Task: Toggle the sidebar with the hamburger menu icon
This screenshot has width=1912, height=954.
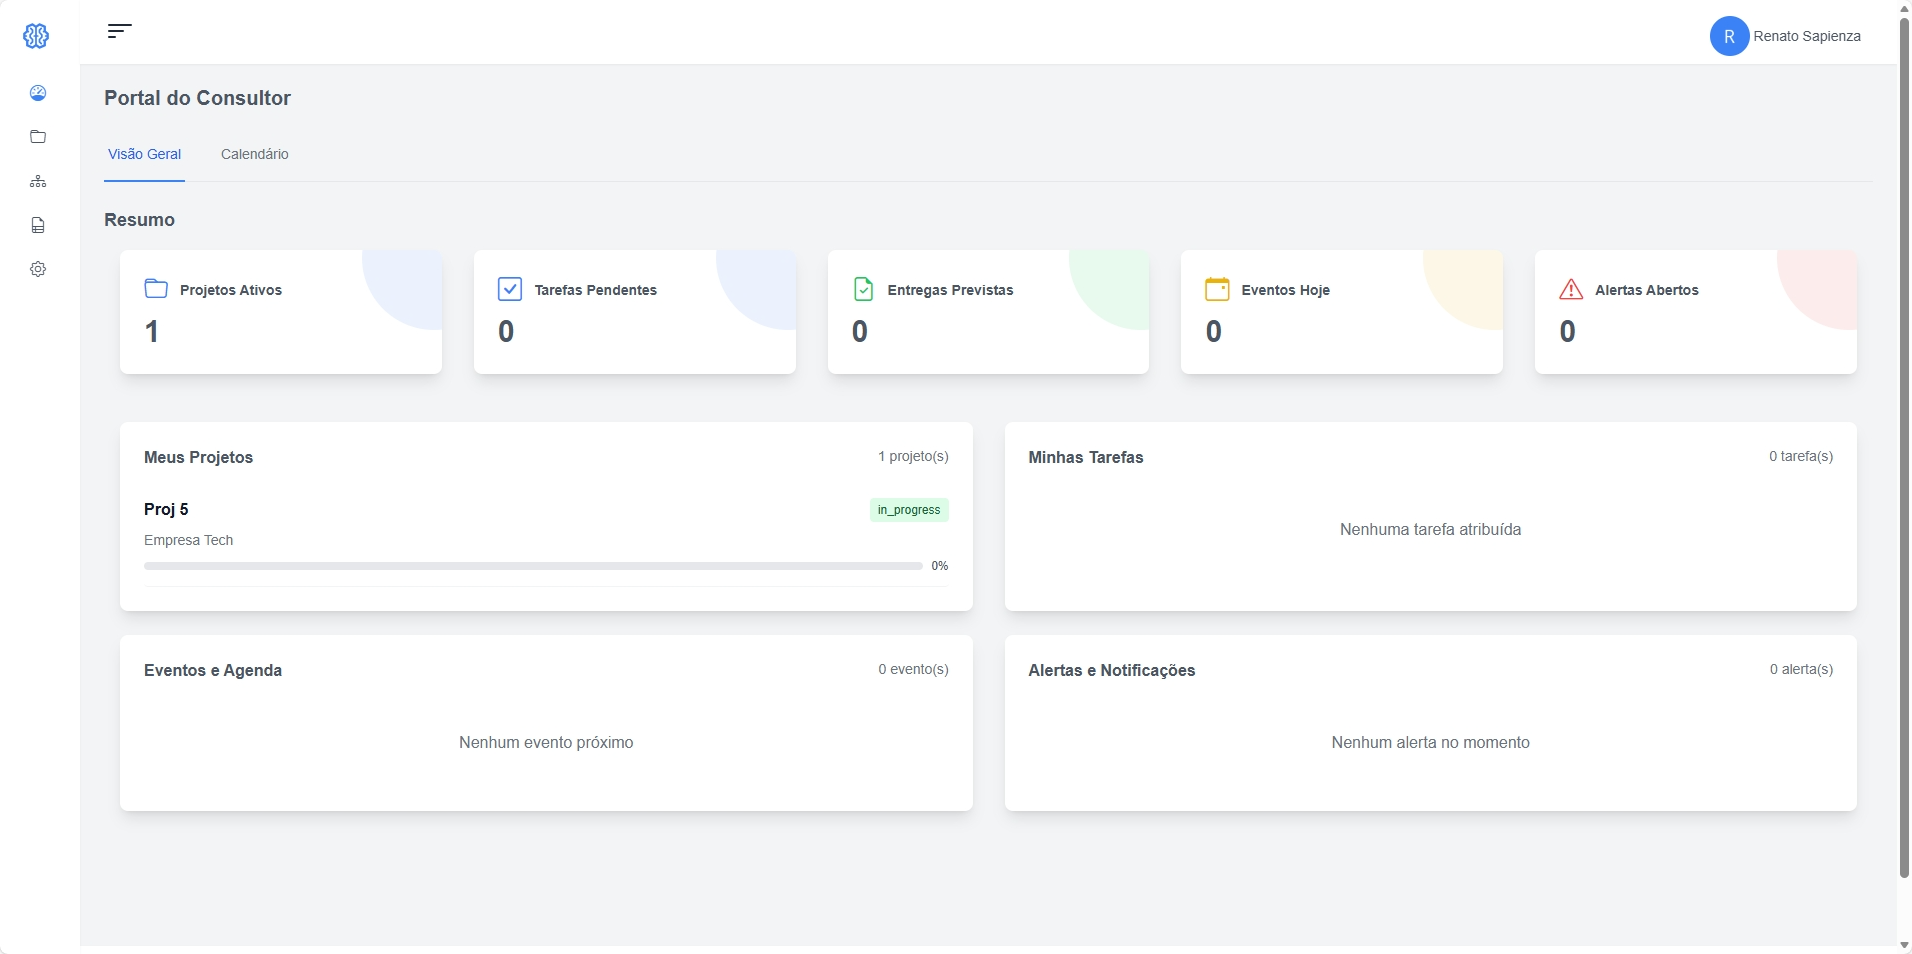Action: [x=119, y=31]
